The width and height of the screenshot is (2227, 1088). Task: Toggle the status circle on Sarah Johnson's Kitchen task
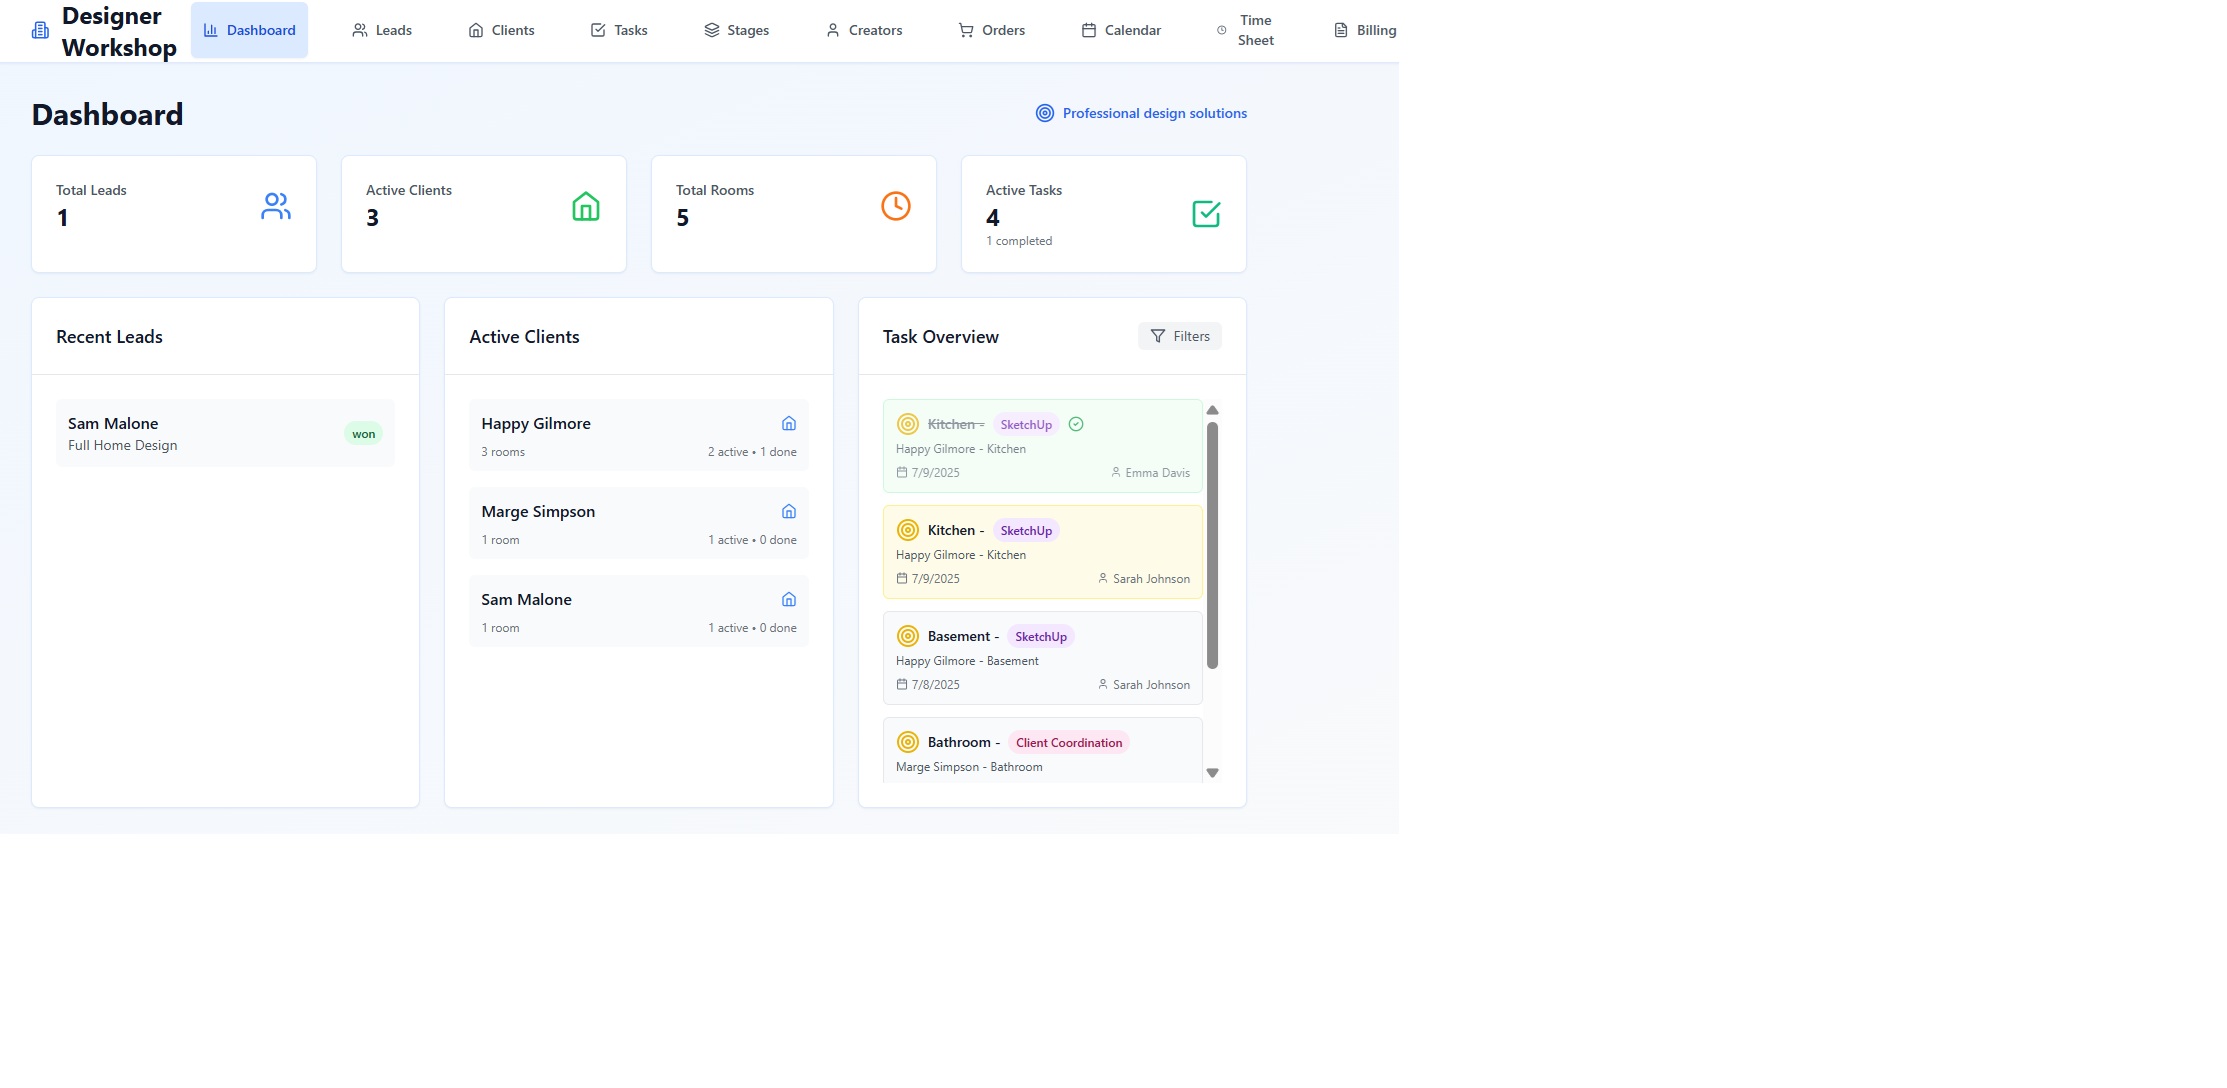click(x=907, y=530)
